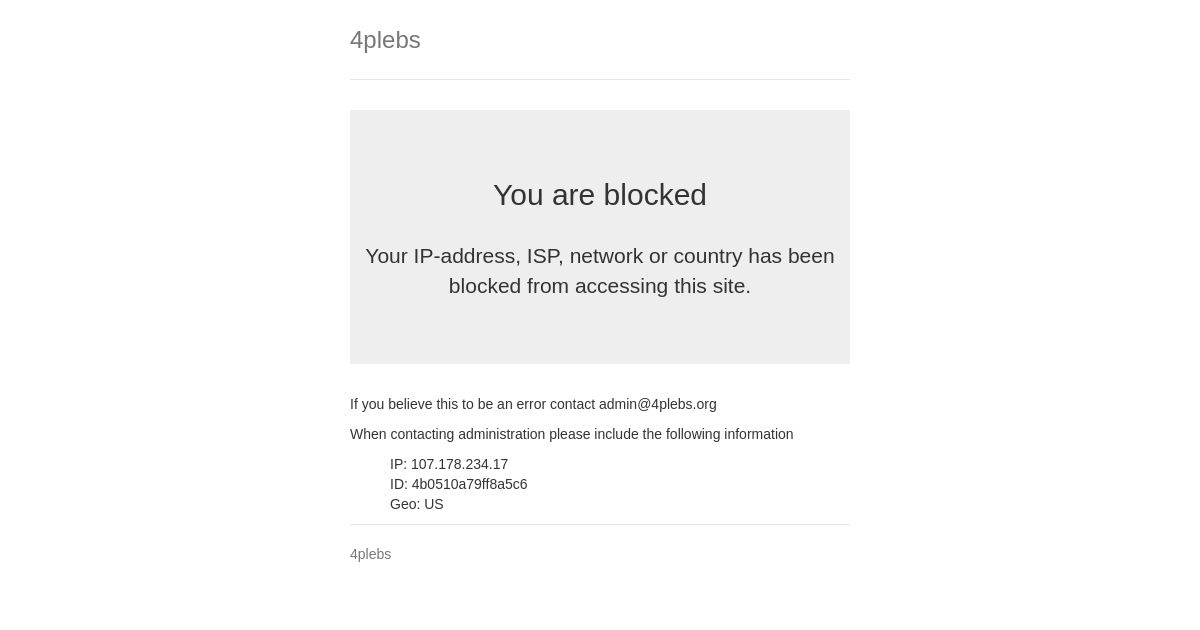Click the "Geo:" label
1200x630 pixels.
point(405,504)
